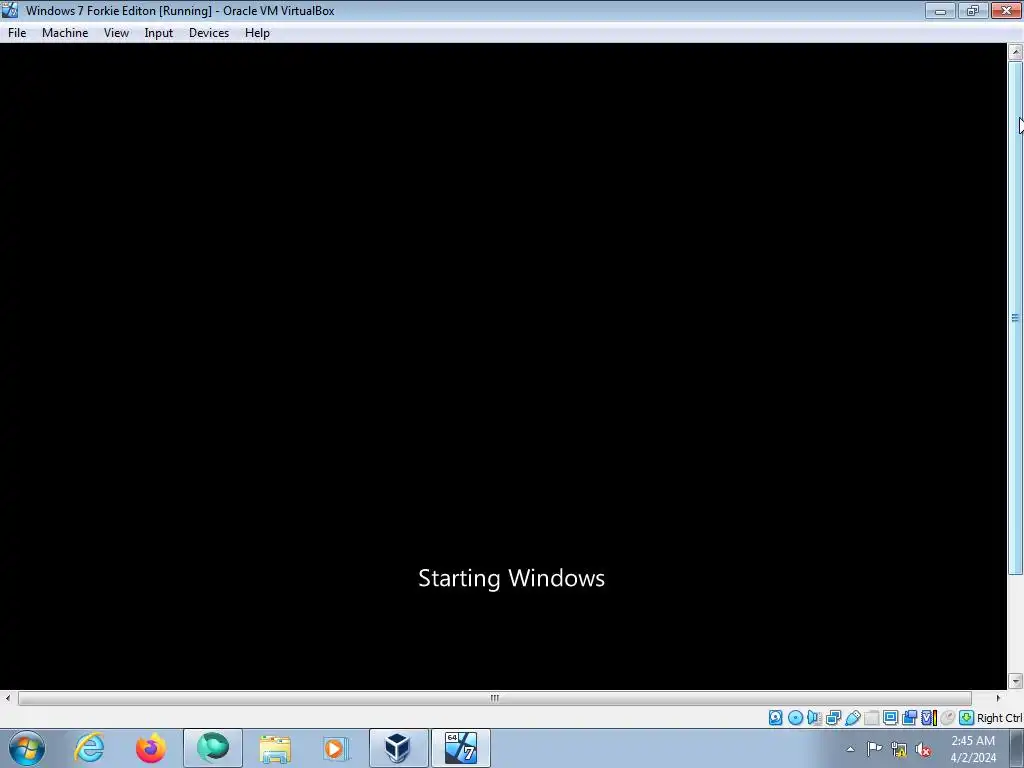The width and height of the screenshot is (1024, 768).
Task: Click the USB devices status icon
Action: click(852, 718)
